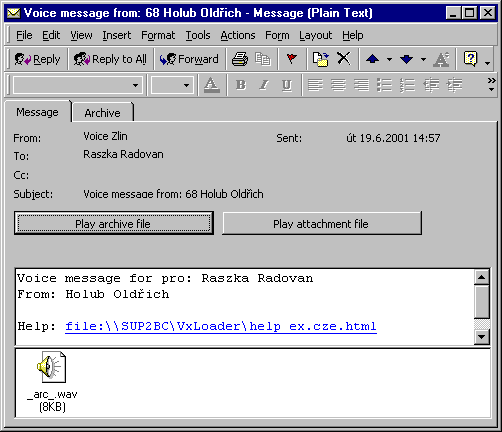Expand the font name dropdown
This screenshot has width=502, height=432.
(135, 85)
